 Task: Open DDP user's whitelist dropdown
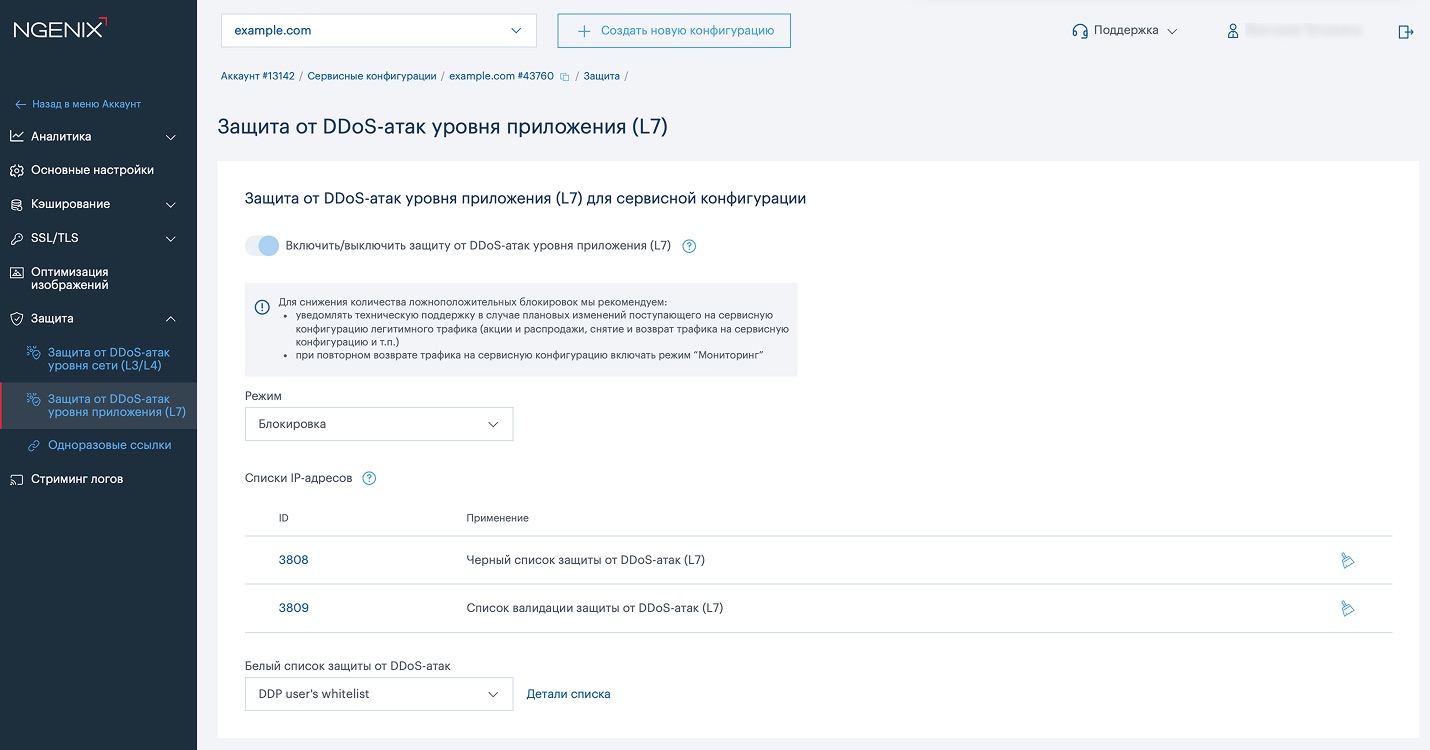click(x=378, y=694)
